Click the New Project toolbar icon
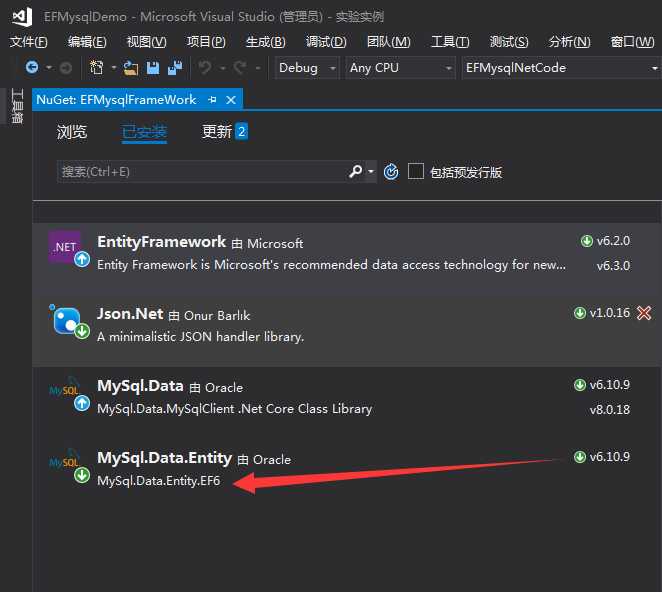The image size is (662, 592). (x=97, y=67)
